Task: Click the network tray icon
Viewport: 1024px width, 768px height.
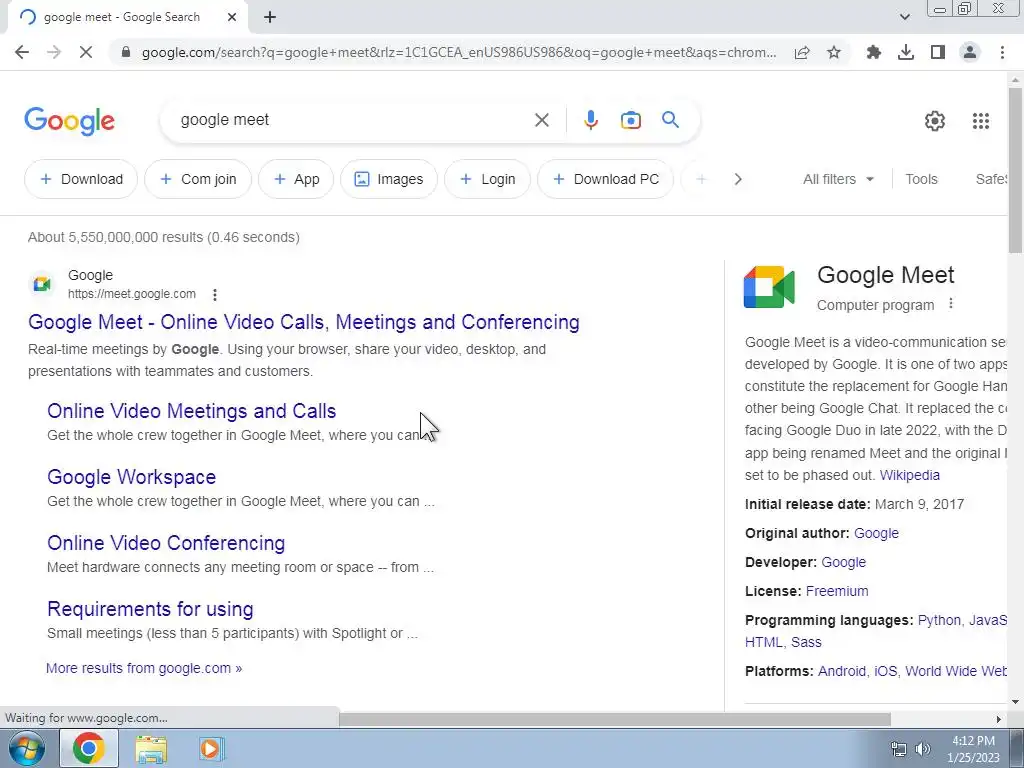Action: pyautogui.click(x=899, y=749)
